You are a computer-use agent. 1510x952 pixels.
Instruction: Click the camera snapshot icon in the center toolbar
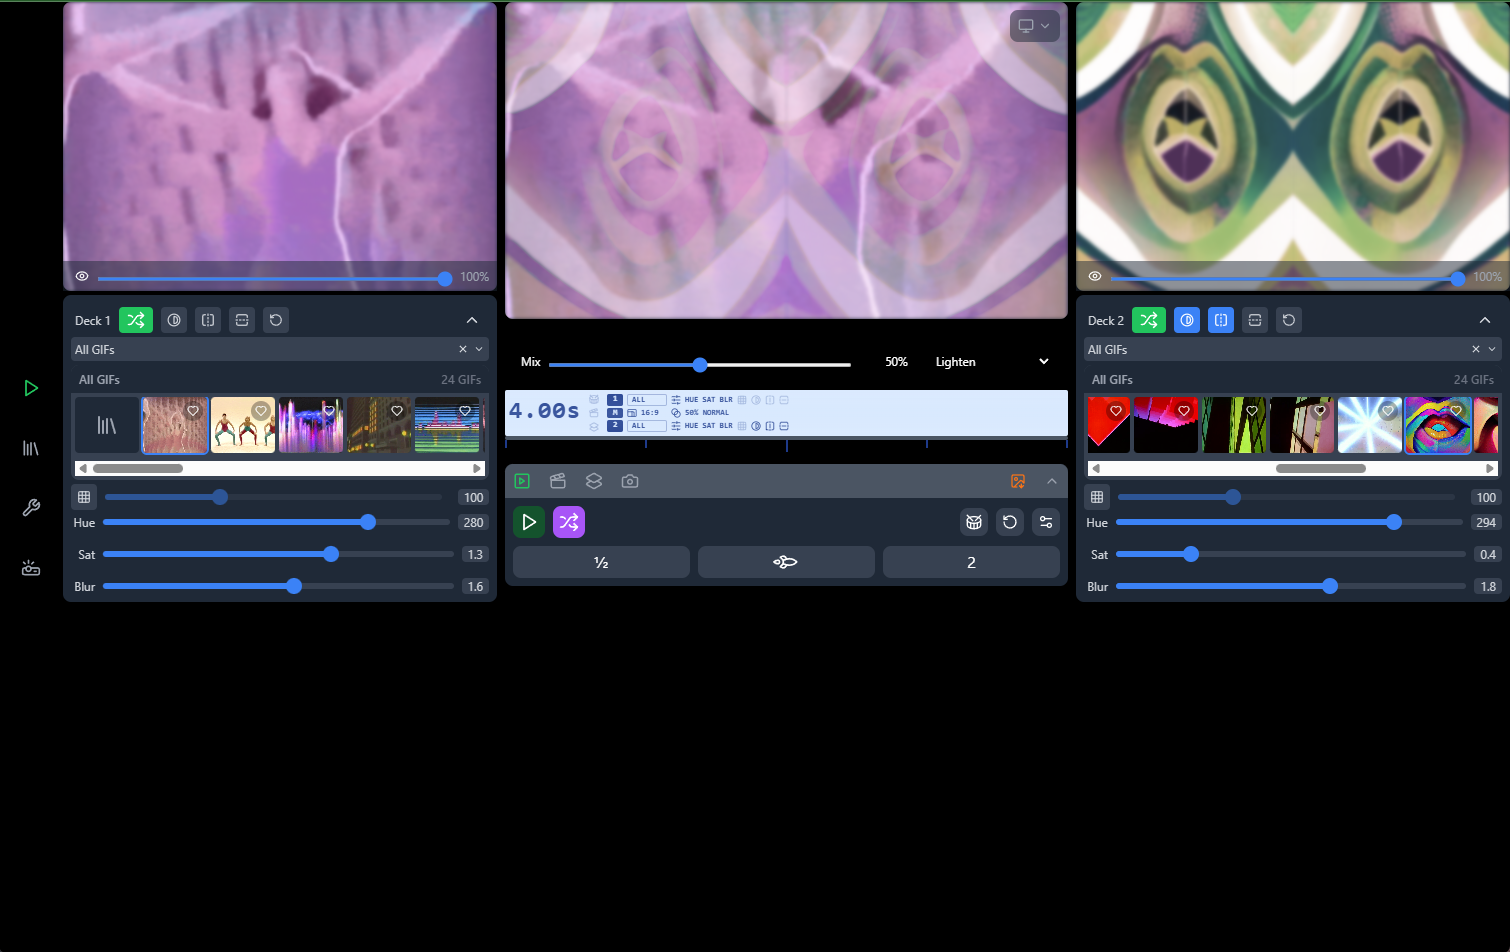point(630,481)
